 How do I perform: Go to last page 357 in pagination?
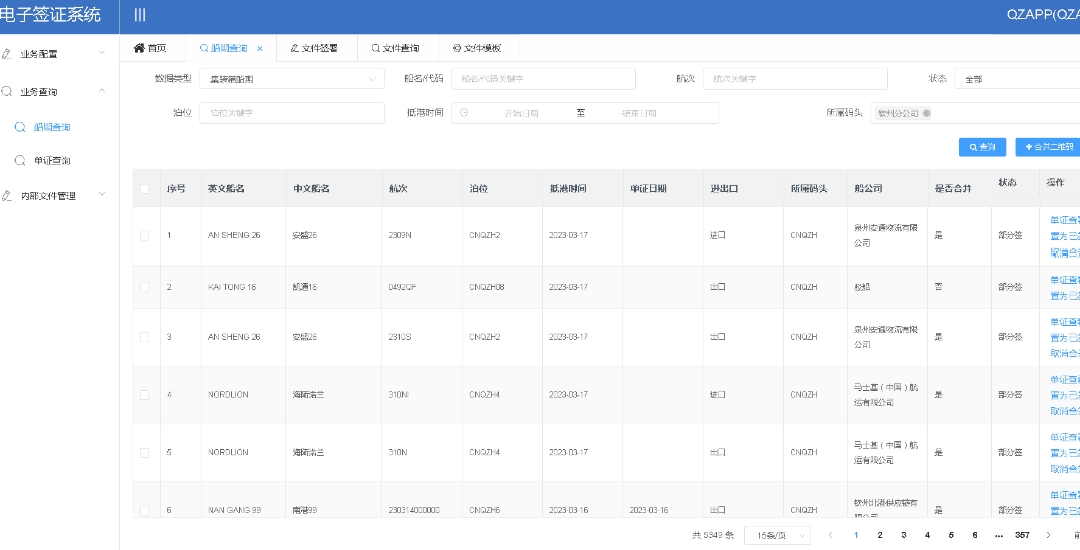pos(1022,535)
